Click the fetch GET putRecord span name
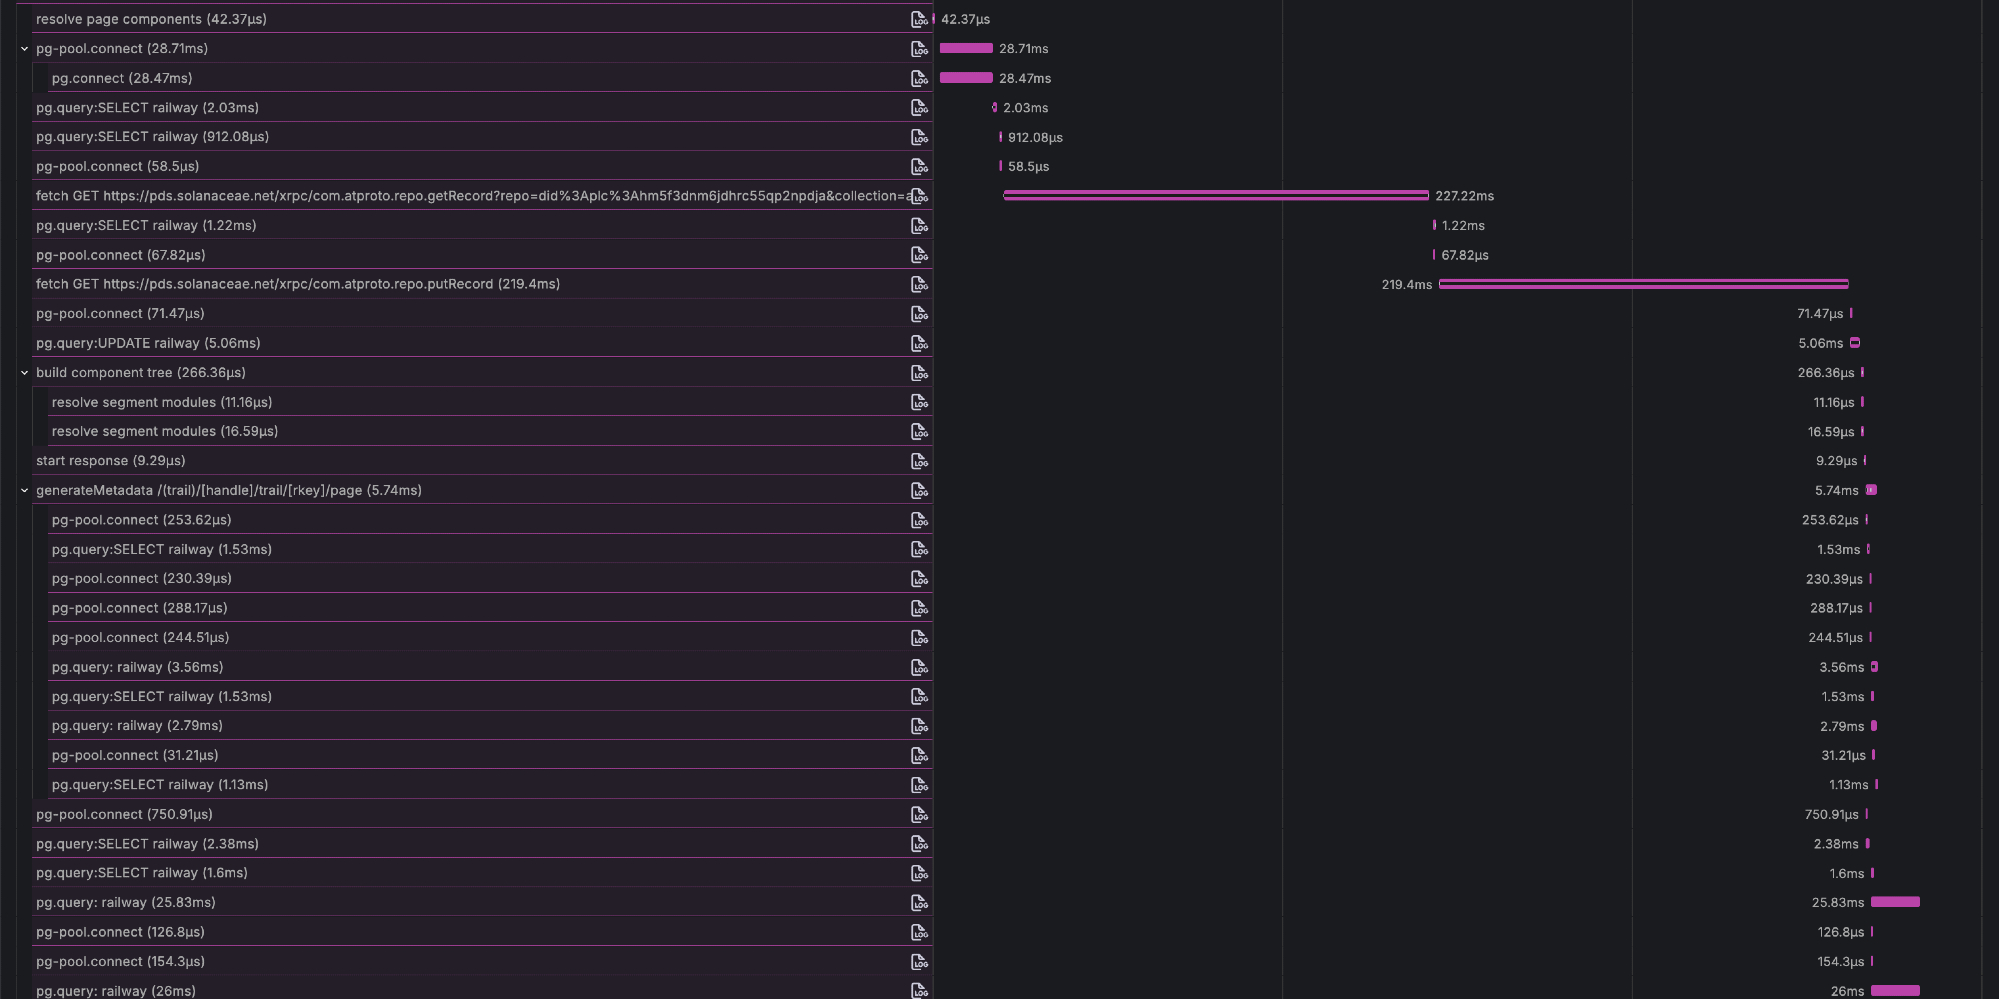1999x999 pixels. tap(297, 284)
